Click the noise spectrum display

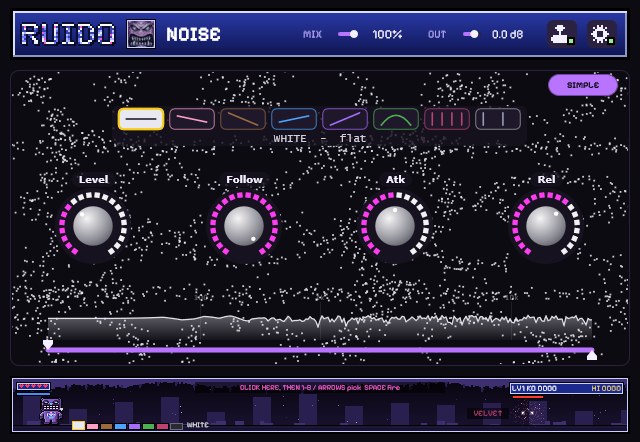click(x=320, y=328)
